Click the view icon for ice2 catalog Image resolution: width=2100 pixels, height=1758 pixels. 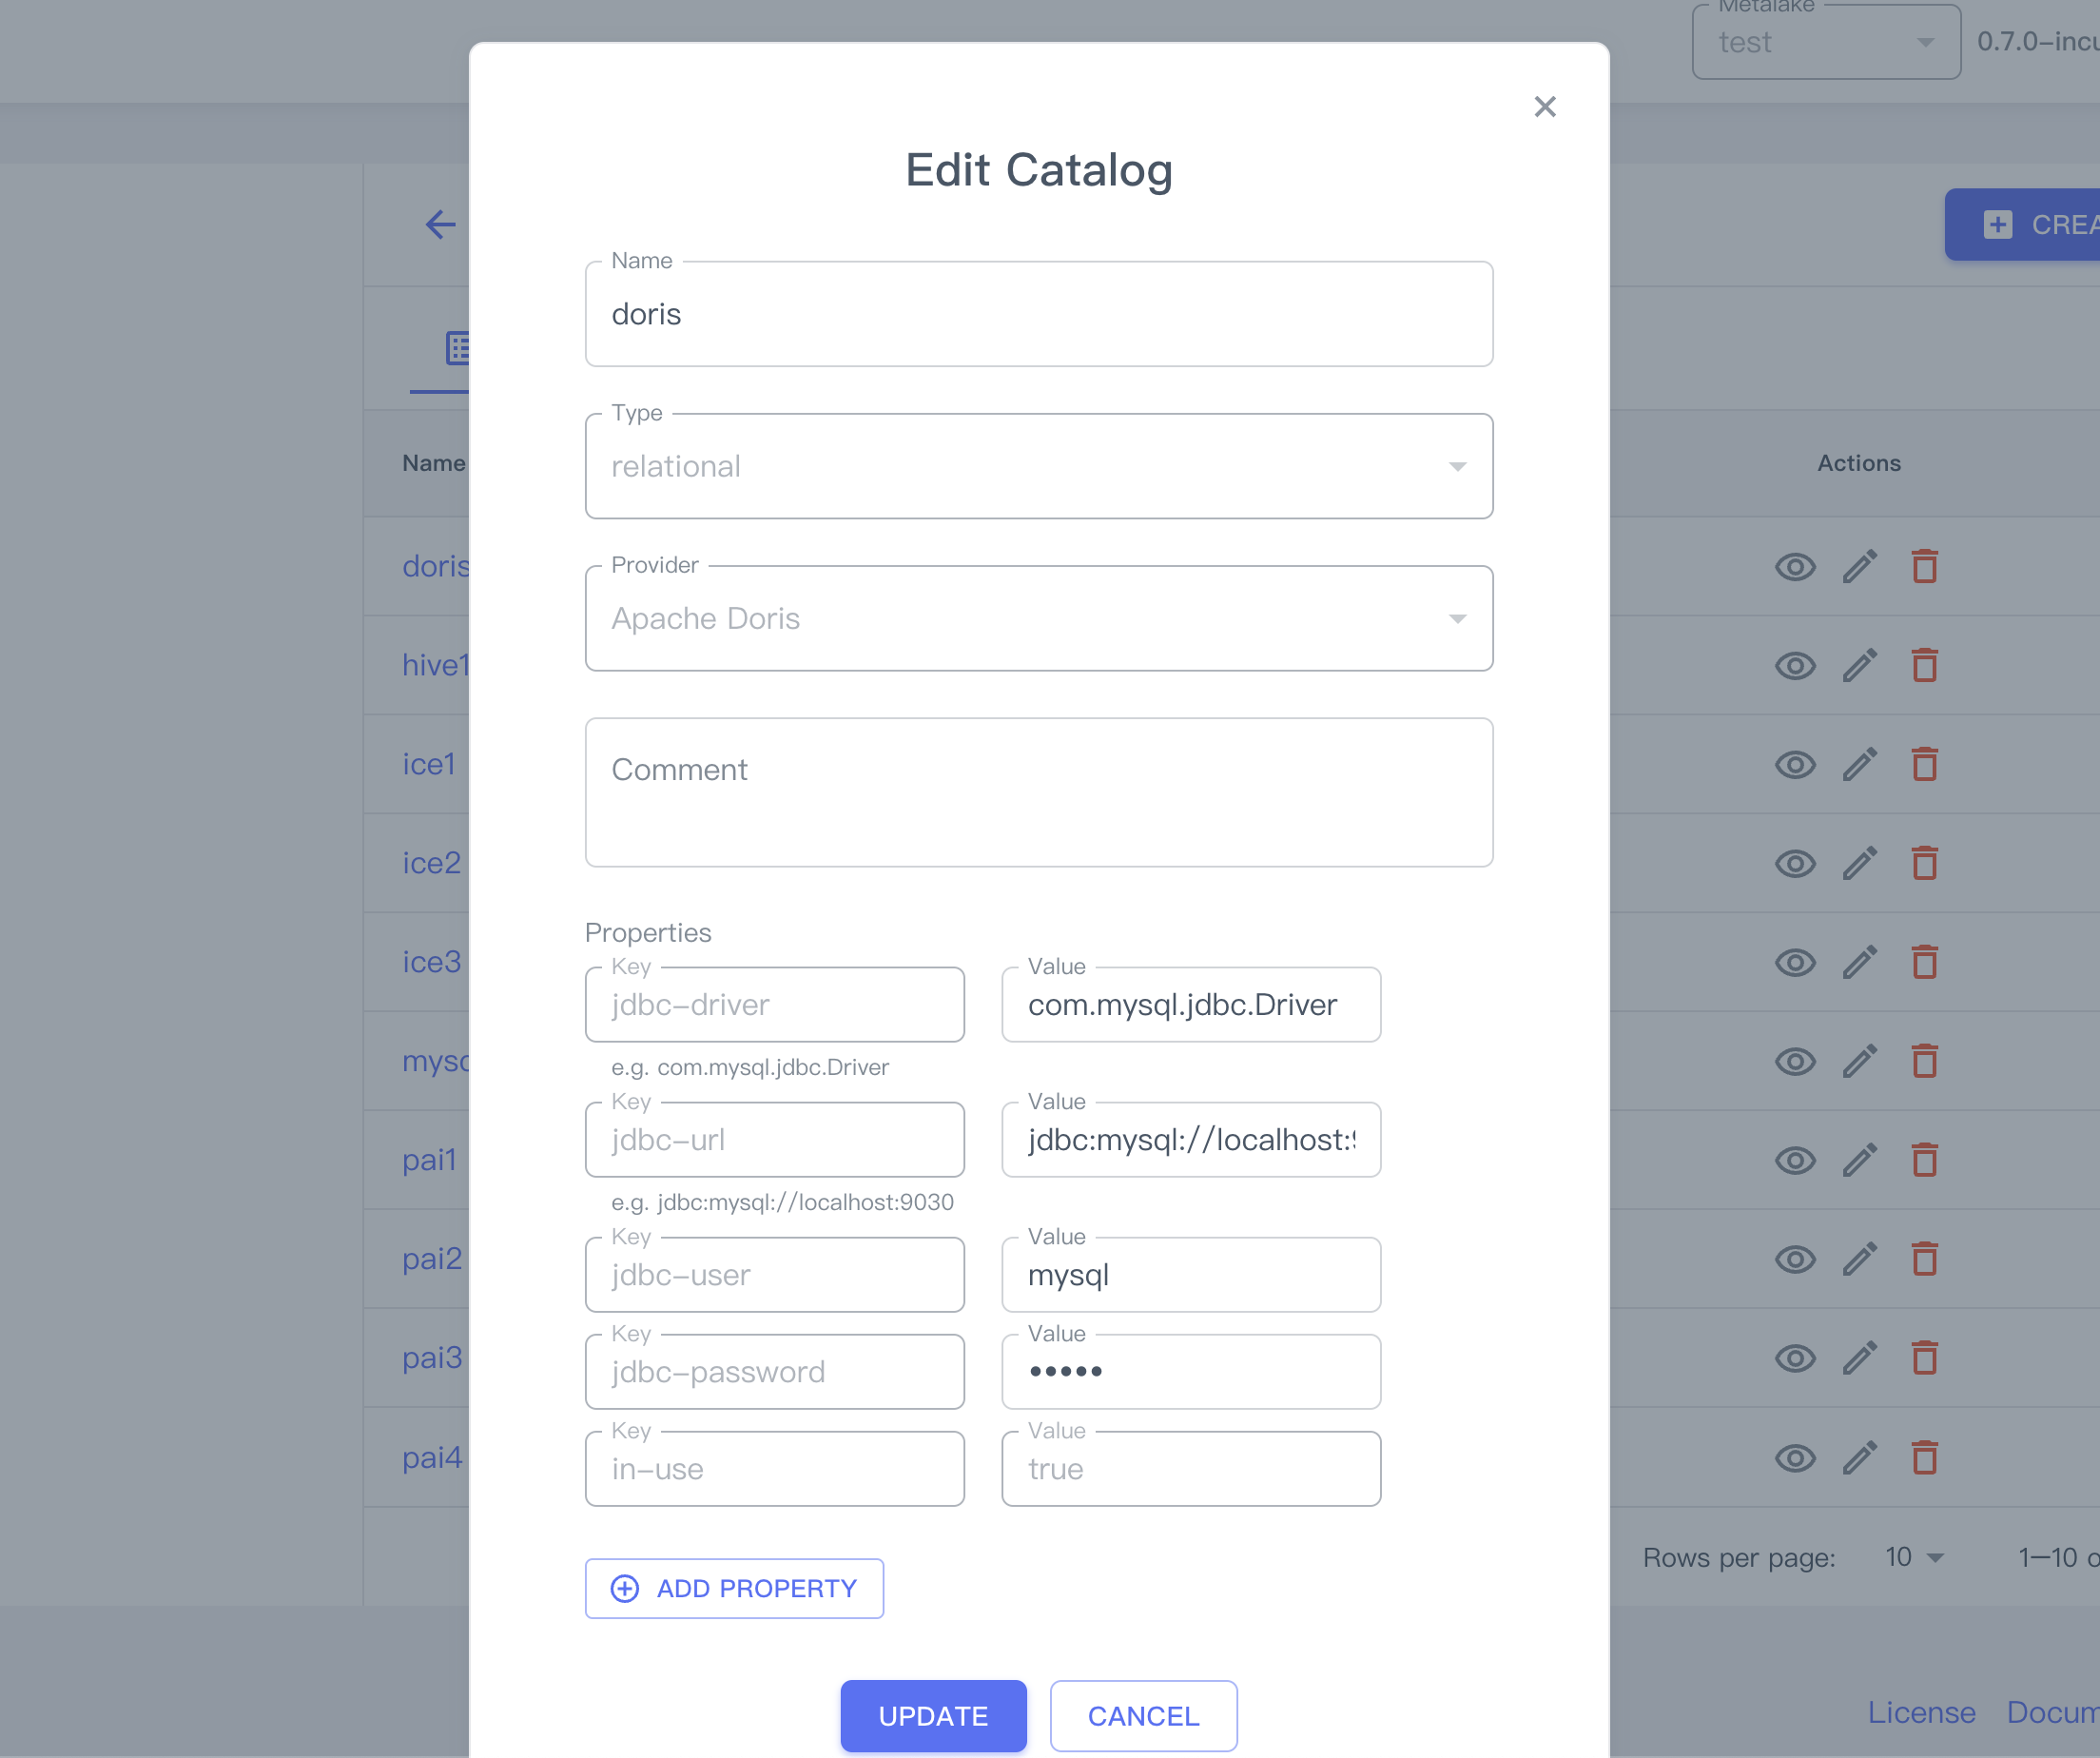[1797, 862]
